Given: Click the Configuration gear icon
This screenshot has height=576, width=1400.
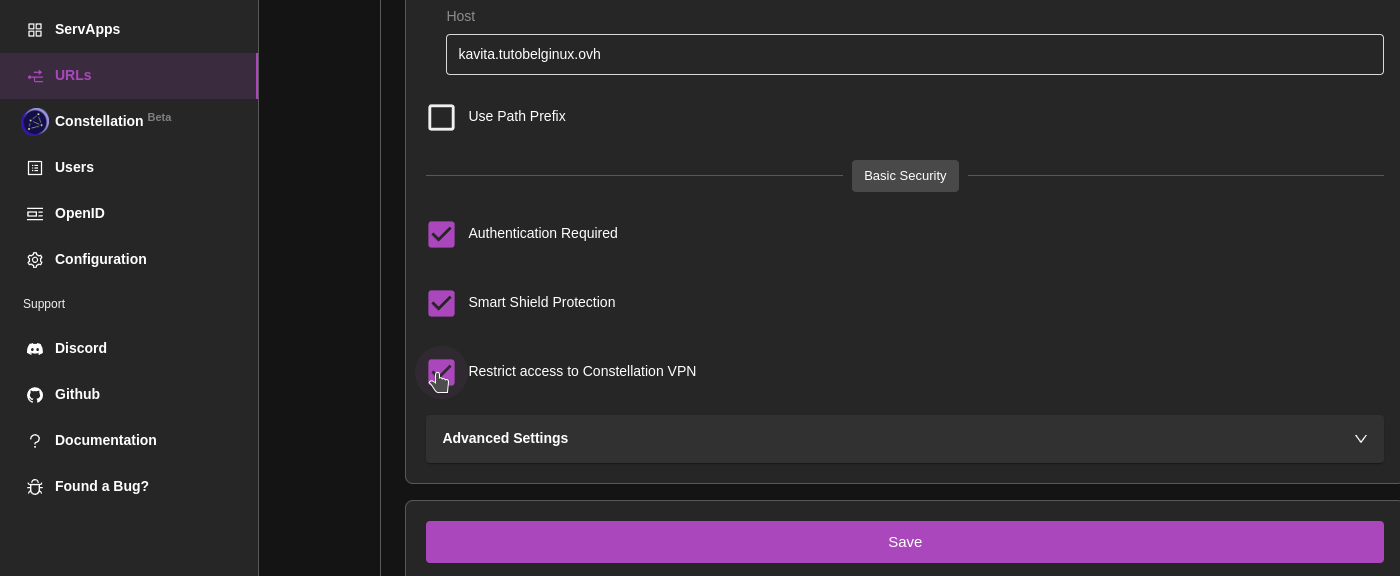Looking at the screenshot, I should tap(35, 260).
